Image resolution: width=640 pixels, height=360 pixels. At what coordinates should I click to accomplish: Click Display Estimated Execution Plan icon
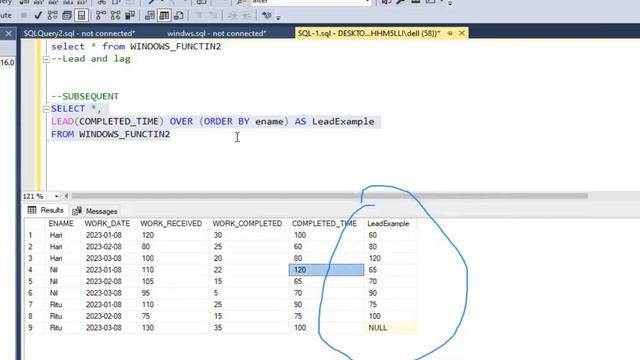click(x=53, y=16)
